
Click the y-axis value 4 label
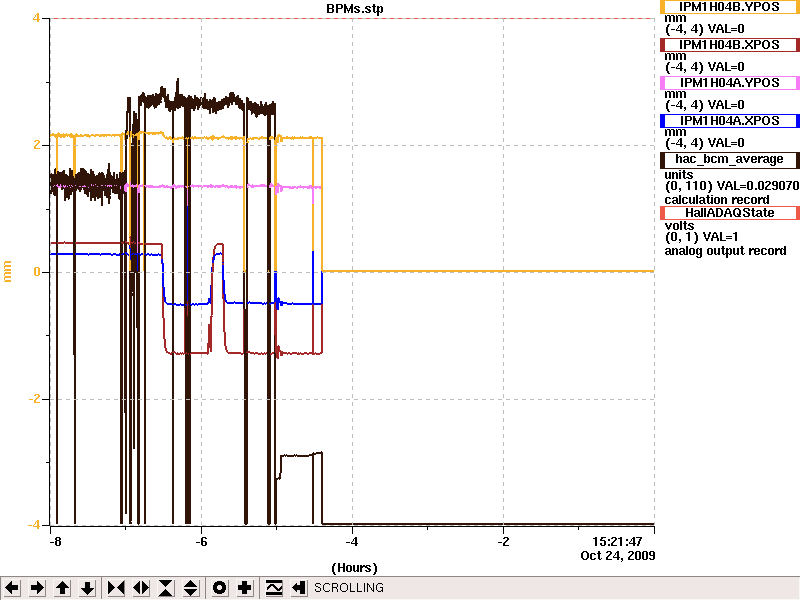pyautogui.click(x=36, y=18)
